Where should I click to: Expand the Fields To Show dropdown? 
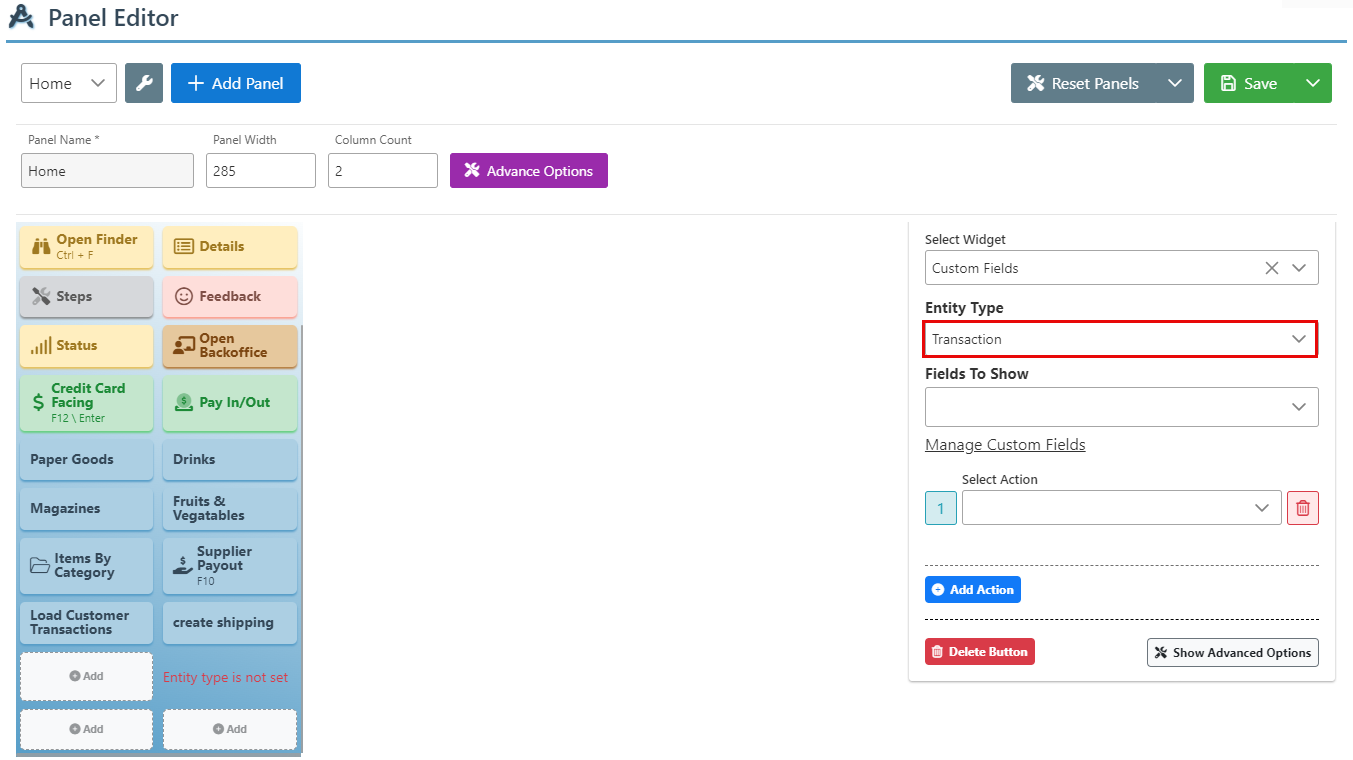[1120, 407]
